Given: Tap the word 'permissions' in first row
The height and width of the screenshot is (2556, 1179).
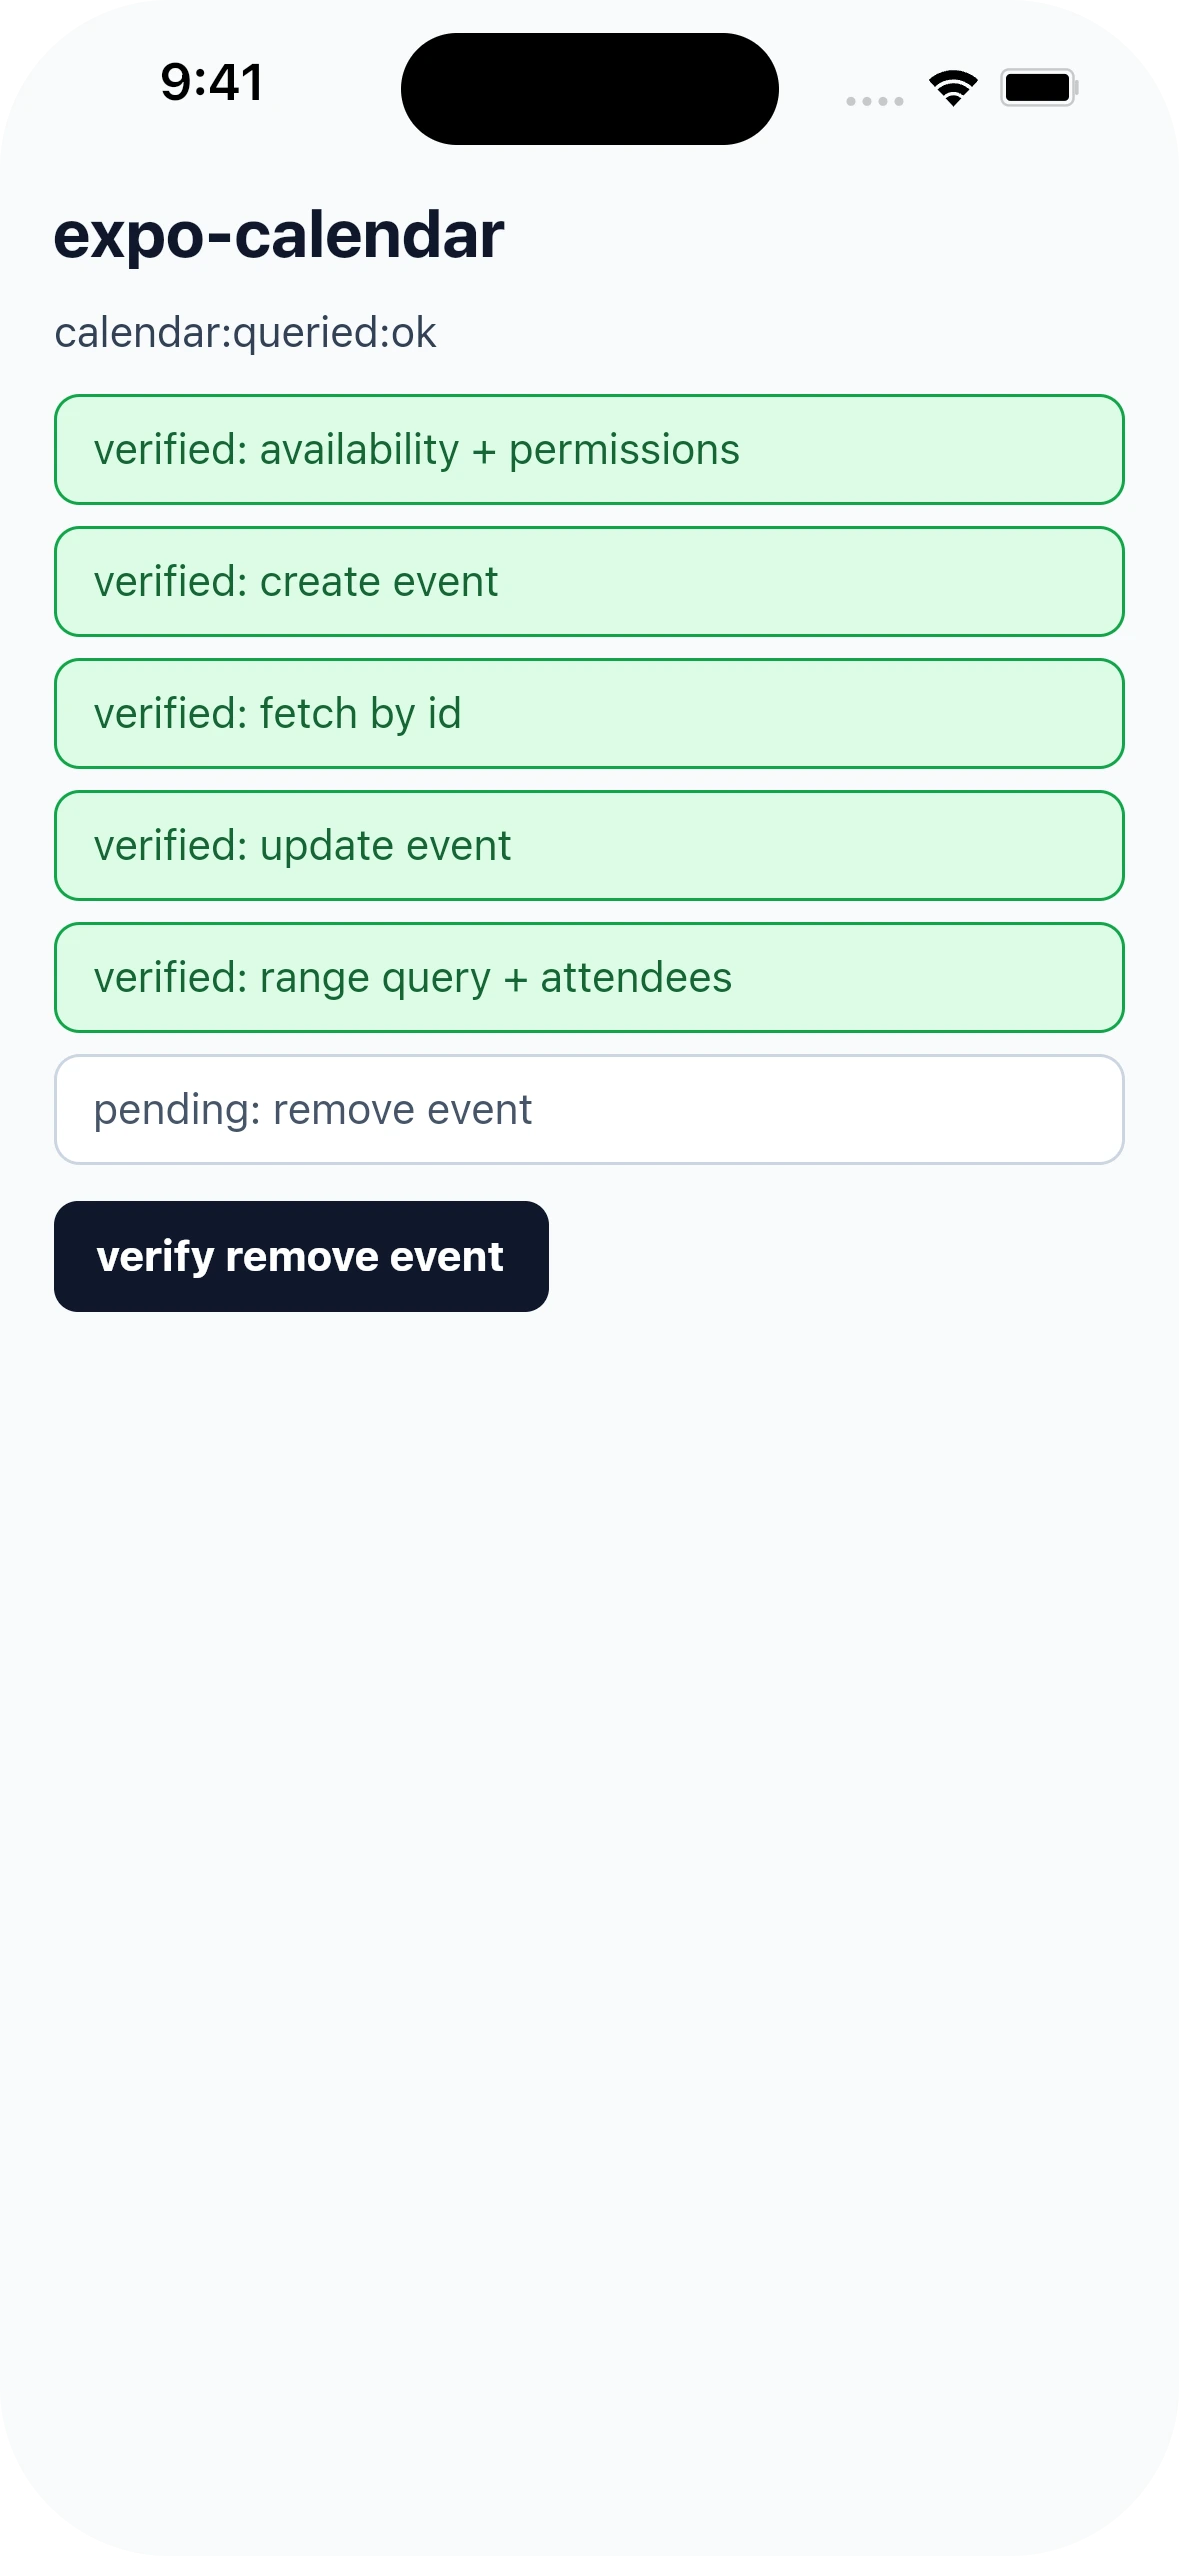Looking at the screenshot, I should pos(624,451).
